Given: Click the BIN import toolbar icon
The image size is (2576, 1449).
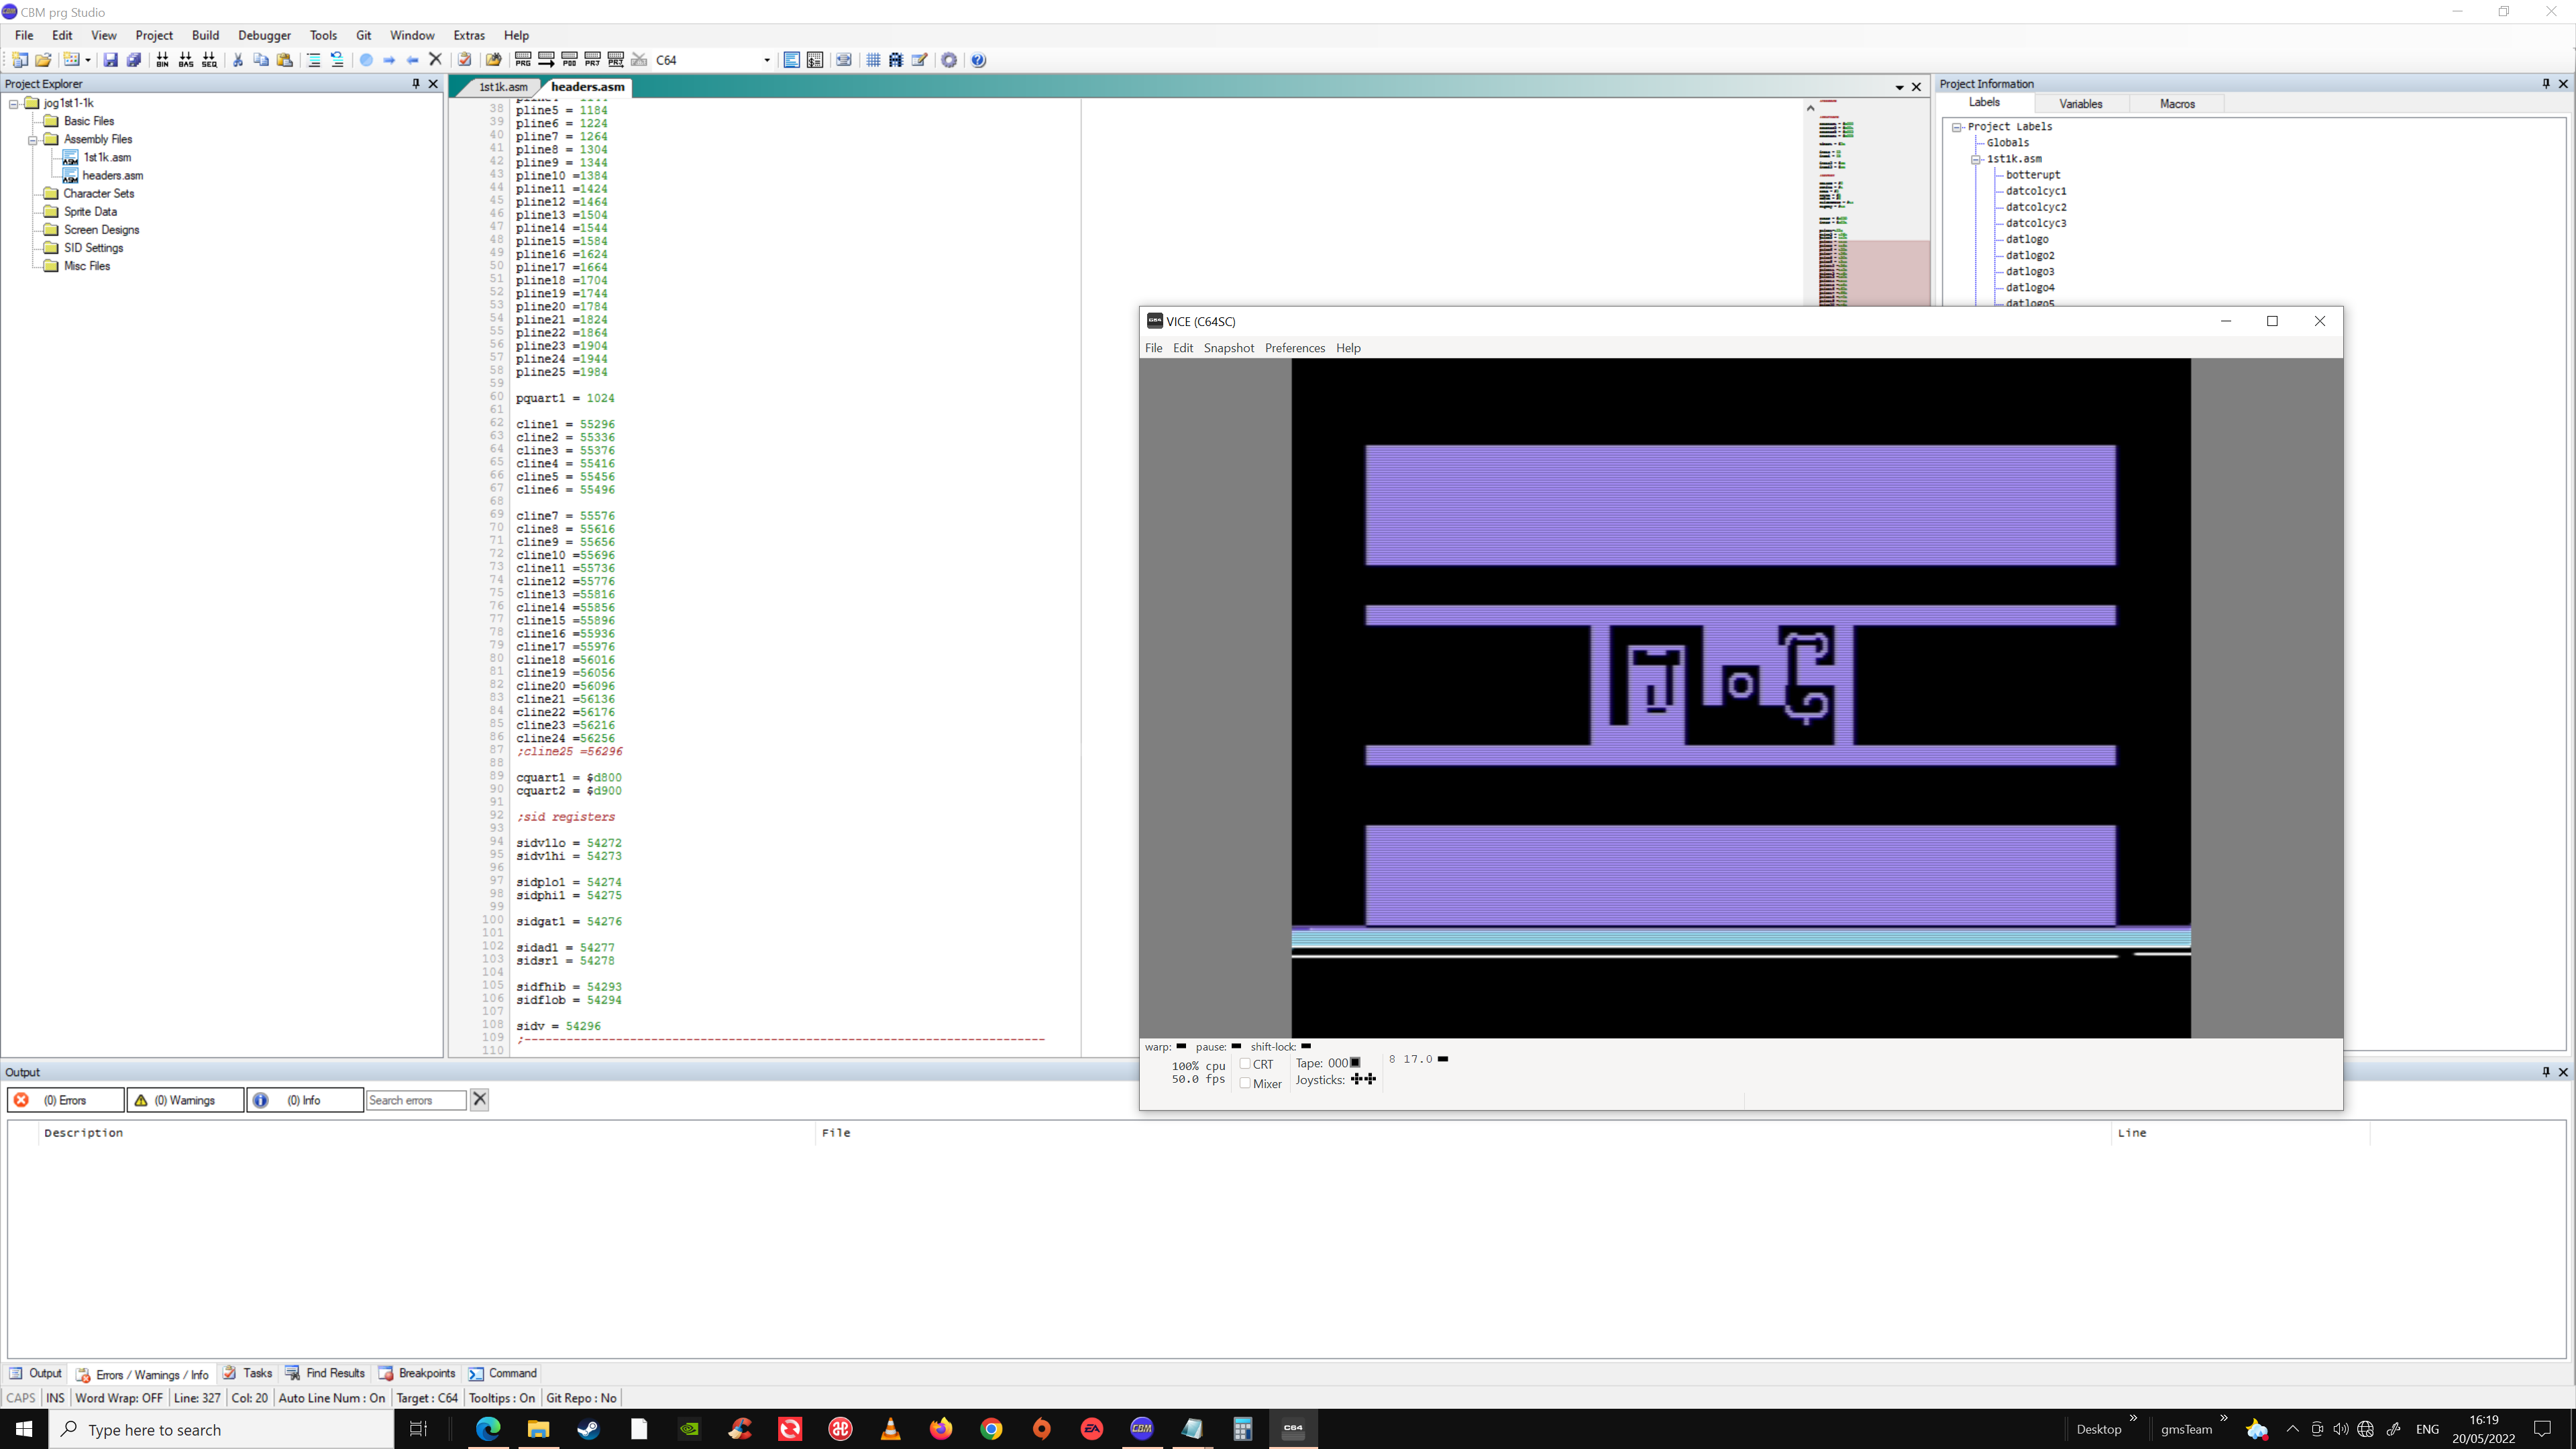Looking at the screenshot, I should (162, 60).
